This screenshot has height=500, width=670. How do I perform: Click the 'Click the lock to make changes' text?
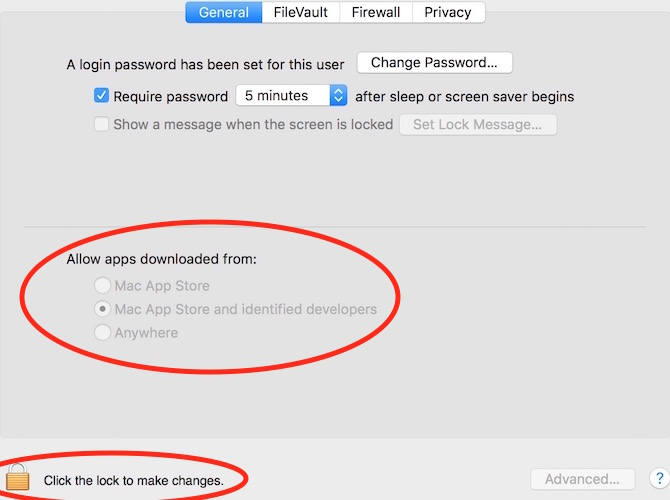point(133,481)
